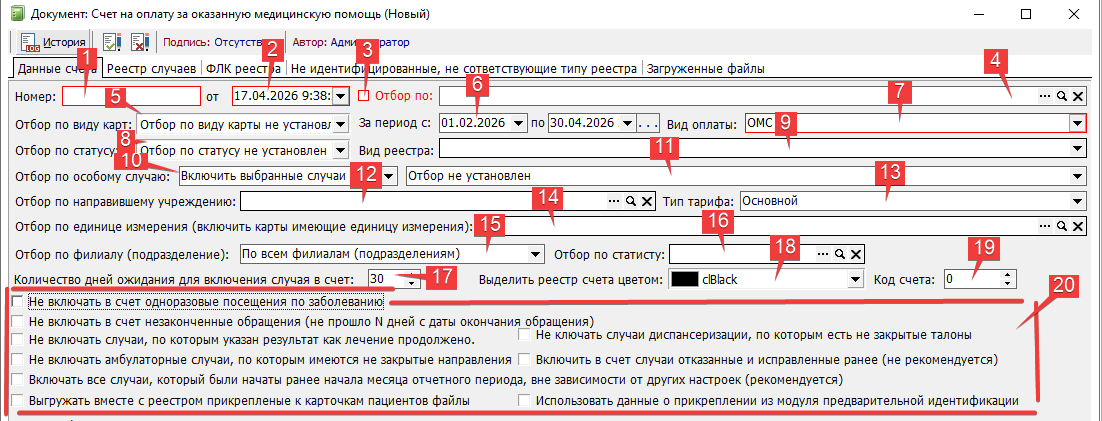Enable the red 'Отбор по' checkbox

365,97
